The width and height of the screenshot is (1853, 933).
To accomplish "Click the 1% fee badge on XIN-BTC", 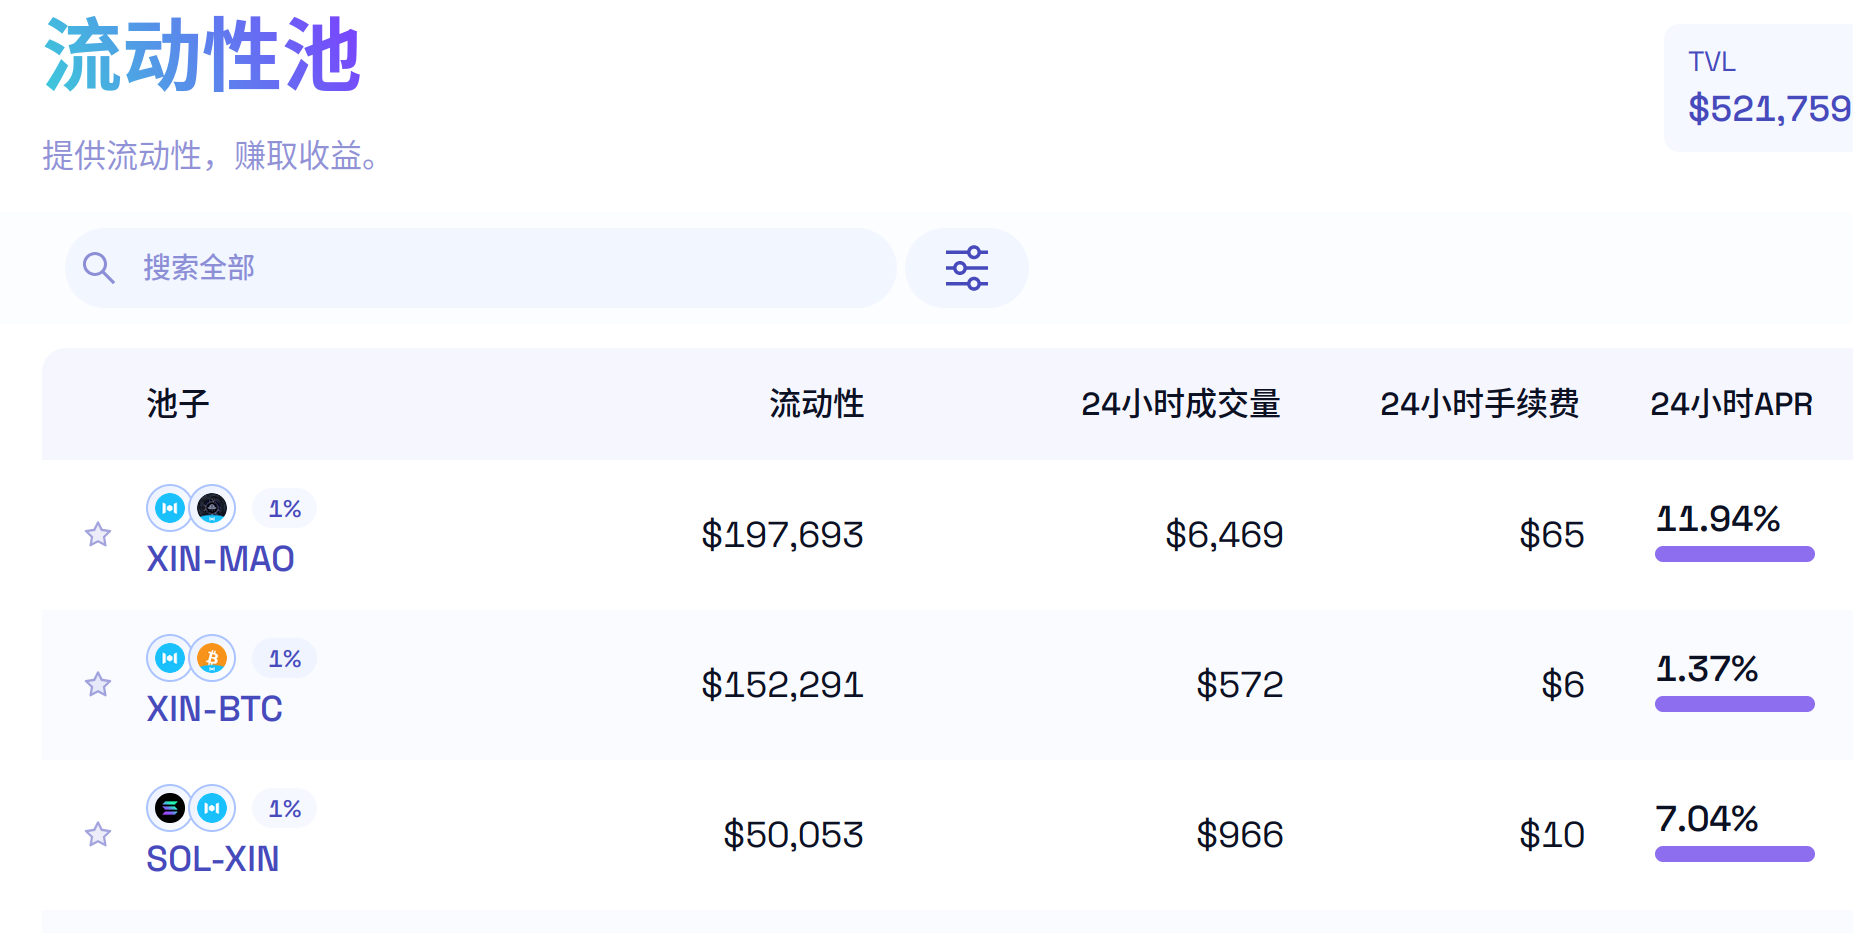I will tap(284, 659).
